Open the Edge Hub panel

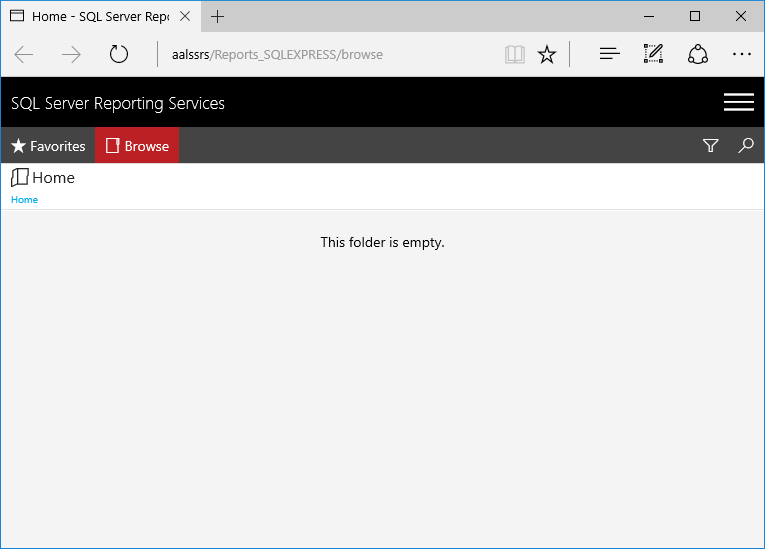pyautogui.click(x=609, y=54)
